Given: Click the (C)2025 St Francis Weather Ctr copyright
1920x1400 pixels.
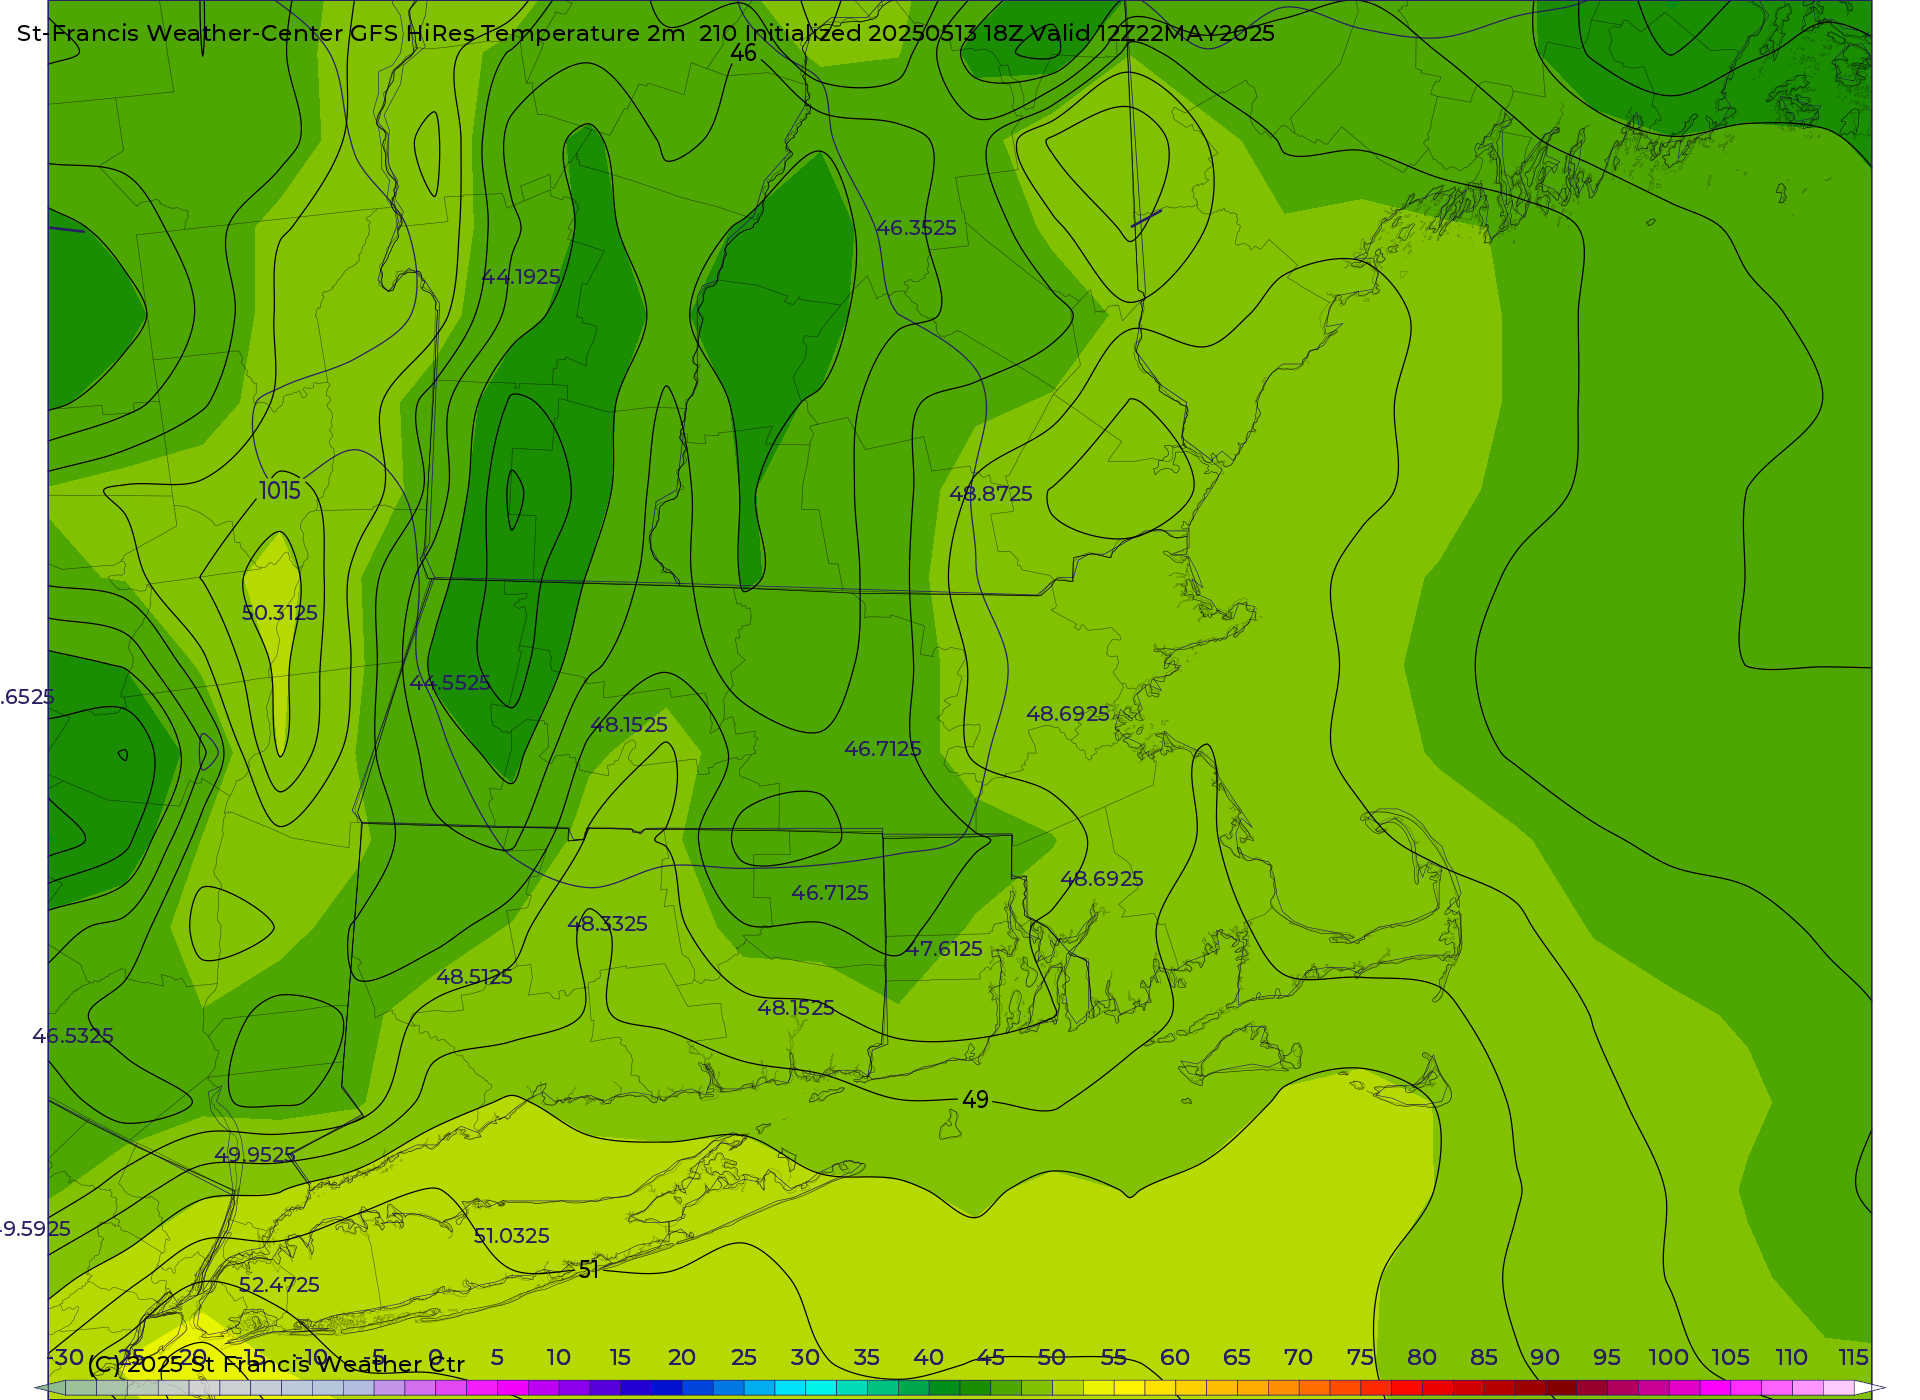Looking at the screenshot, I should coord(276,1364).
